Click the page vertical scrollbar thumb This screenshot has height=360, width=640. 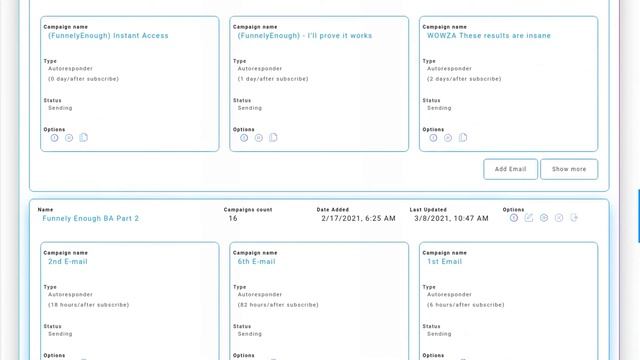pos(639,216)
